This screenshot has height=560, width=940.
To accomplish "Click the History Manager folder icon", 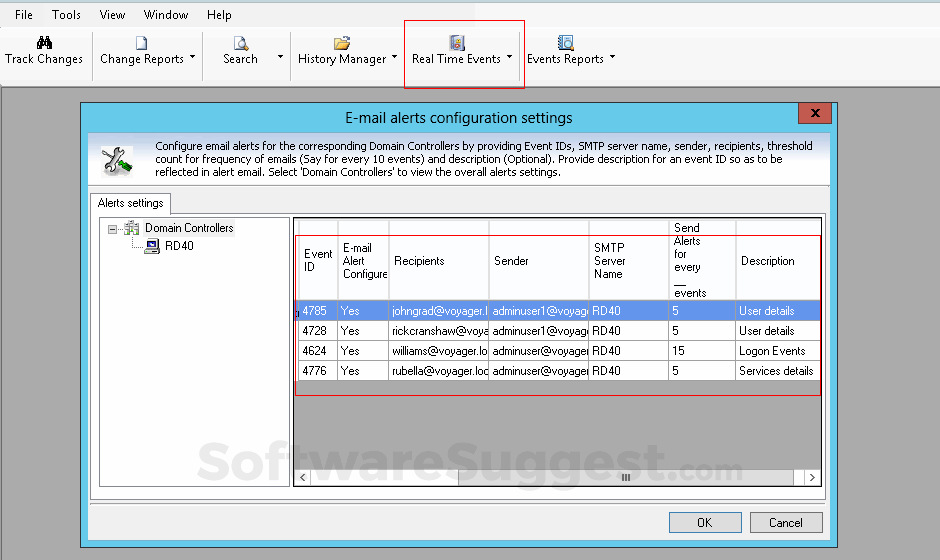I will [x=342, y=43].
